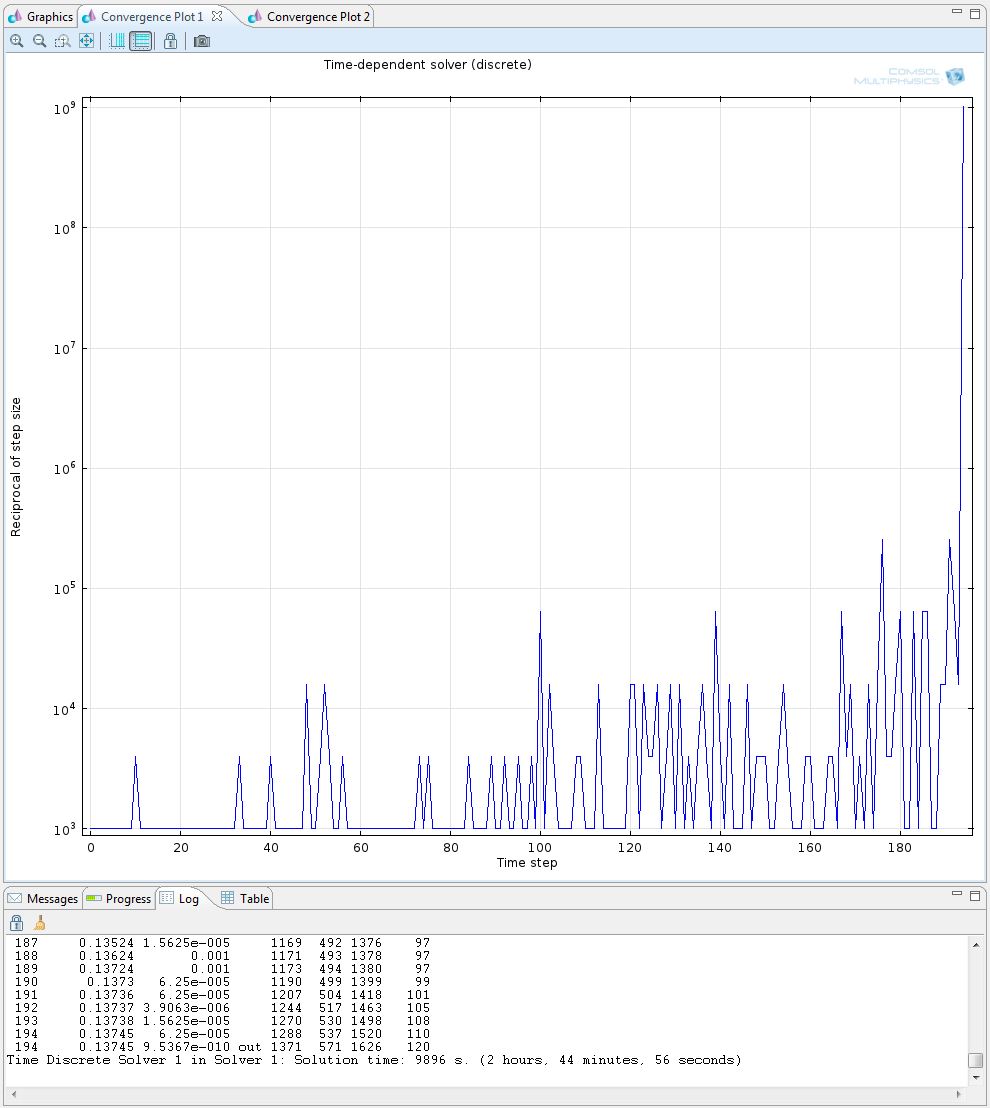Click the log row for step 187
This screenshot has height=1108, width=990.
(x=222, y=943)
